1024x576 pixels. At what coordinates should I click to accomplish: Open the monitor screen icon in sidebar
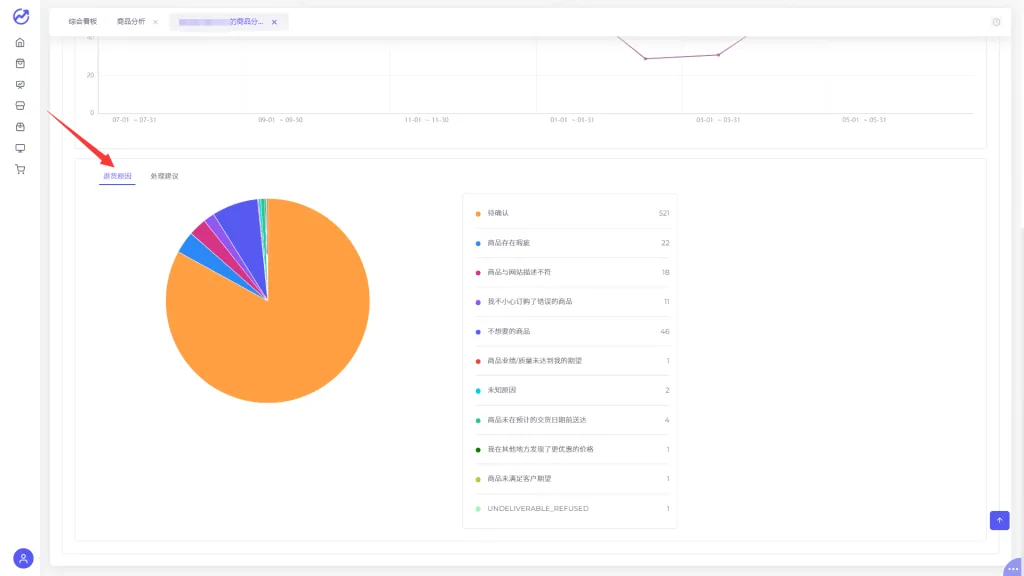(20, 148)
